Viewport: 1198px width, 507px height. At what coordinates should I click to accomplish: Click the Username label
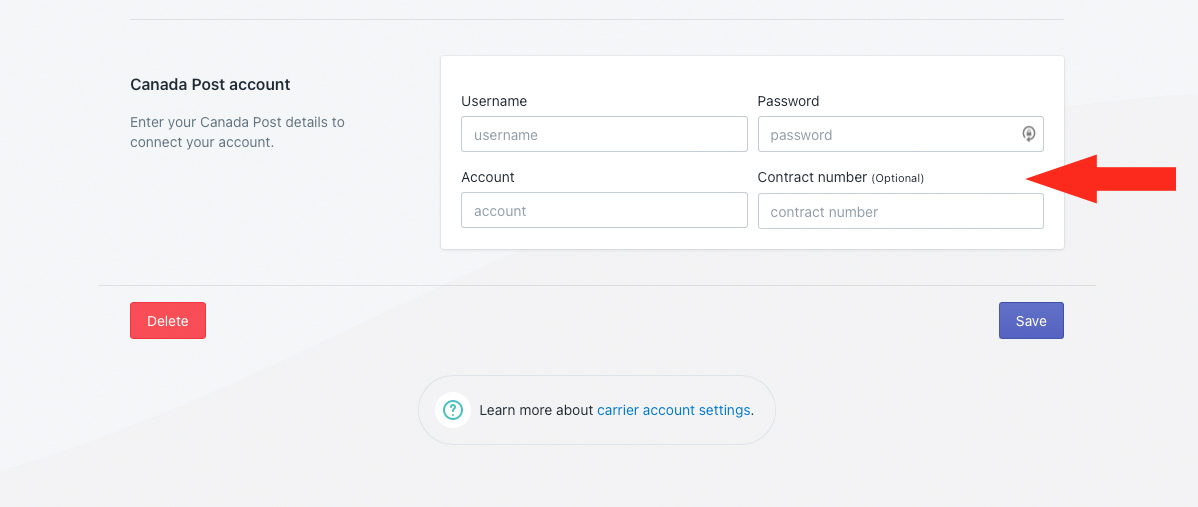pyautogui.click(x=494, y=101)
